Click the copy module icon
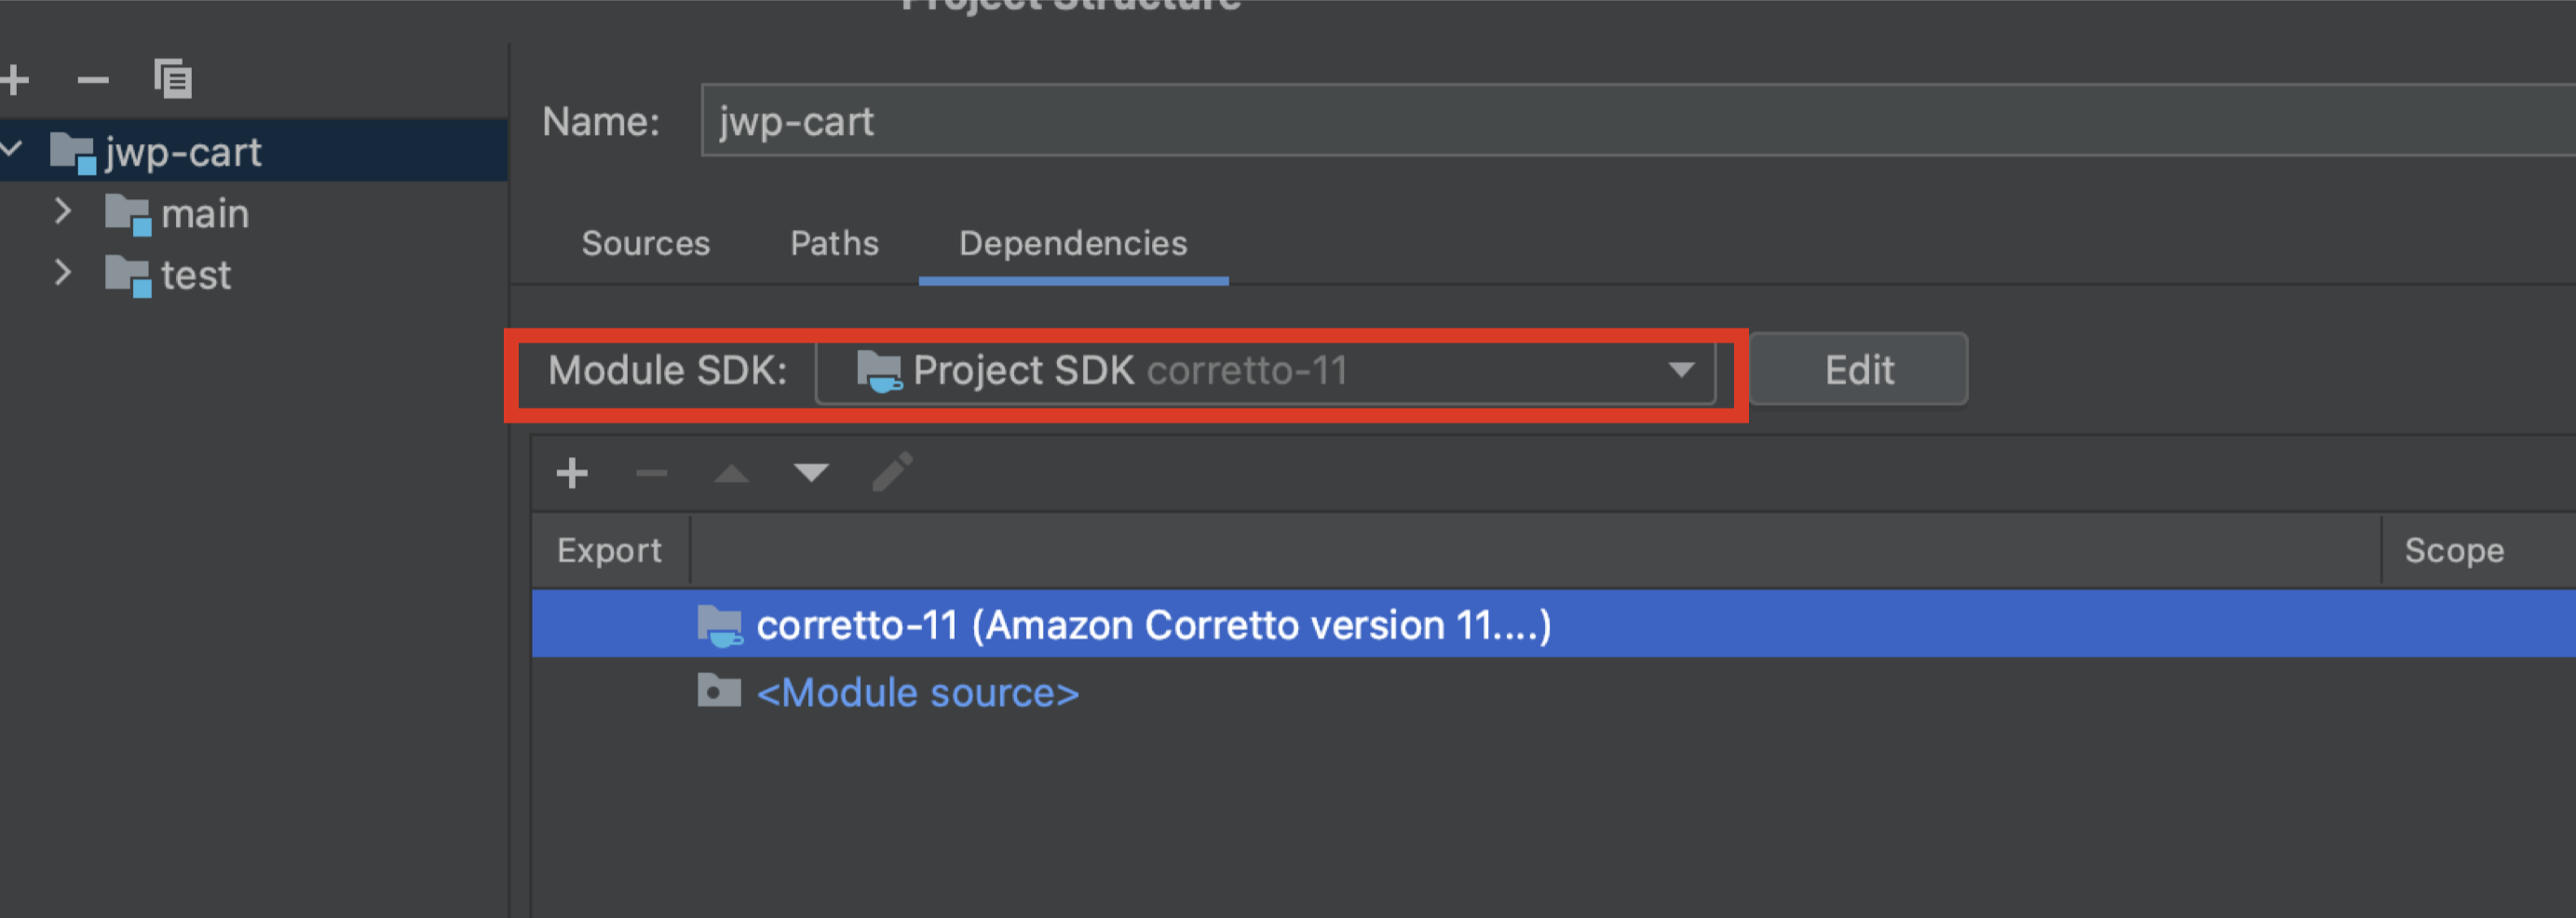This screenshot has height=918, width=2576. 173,79
